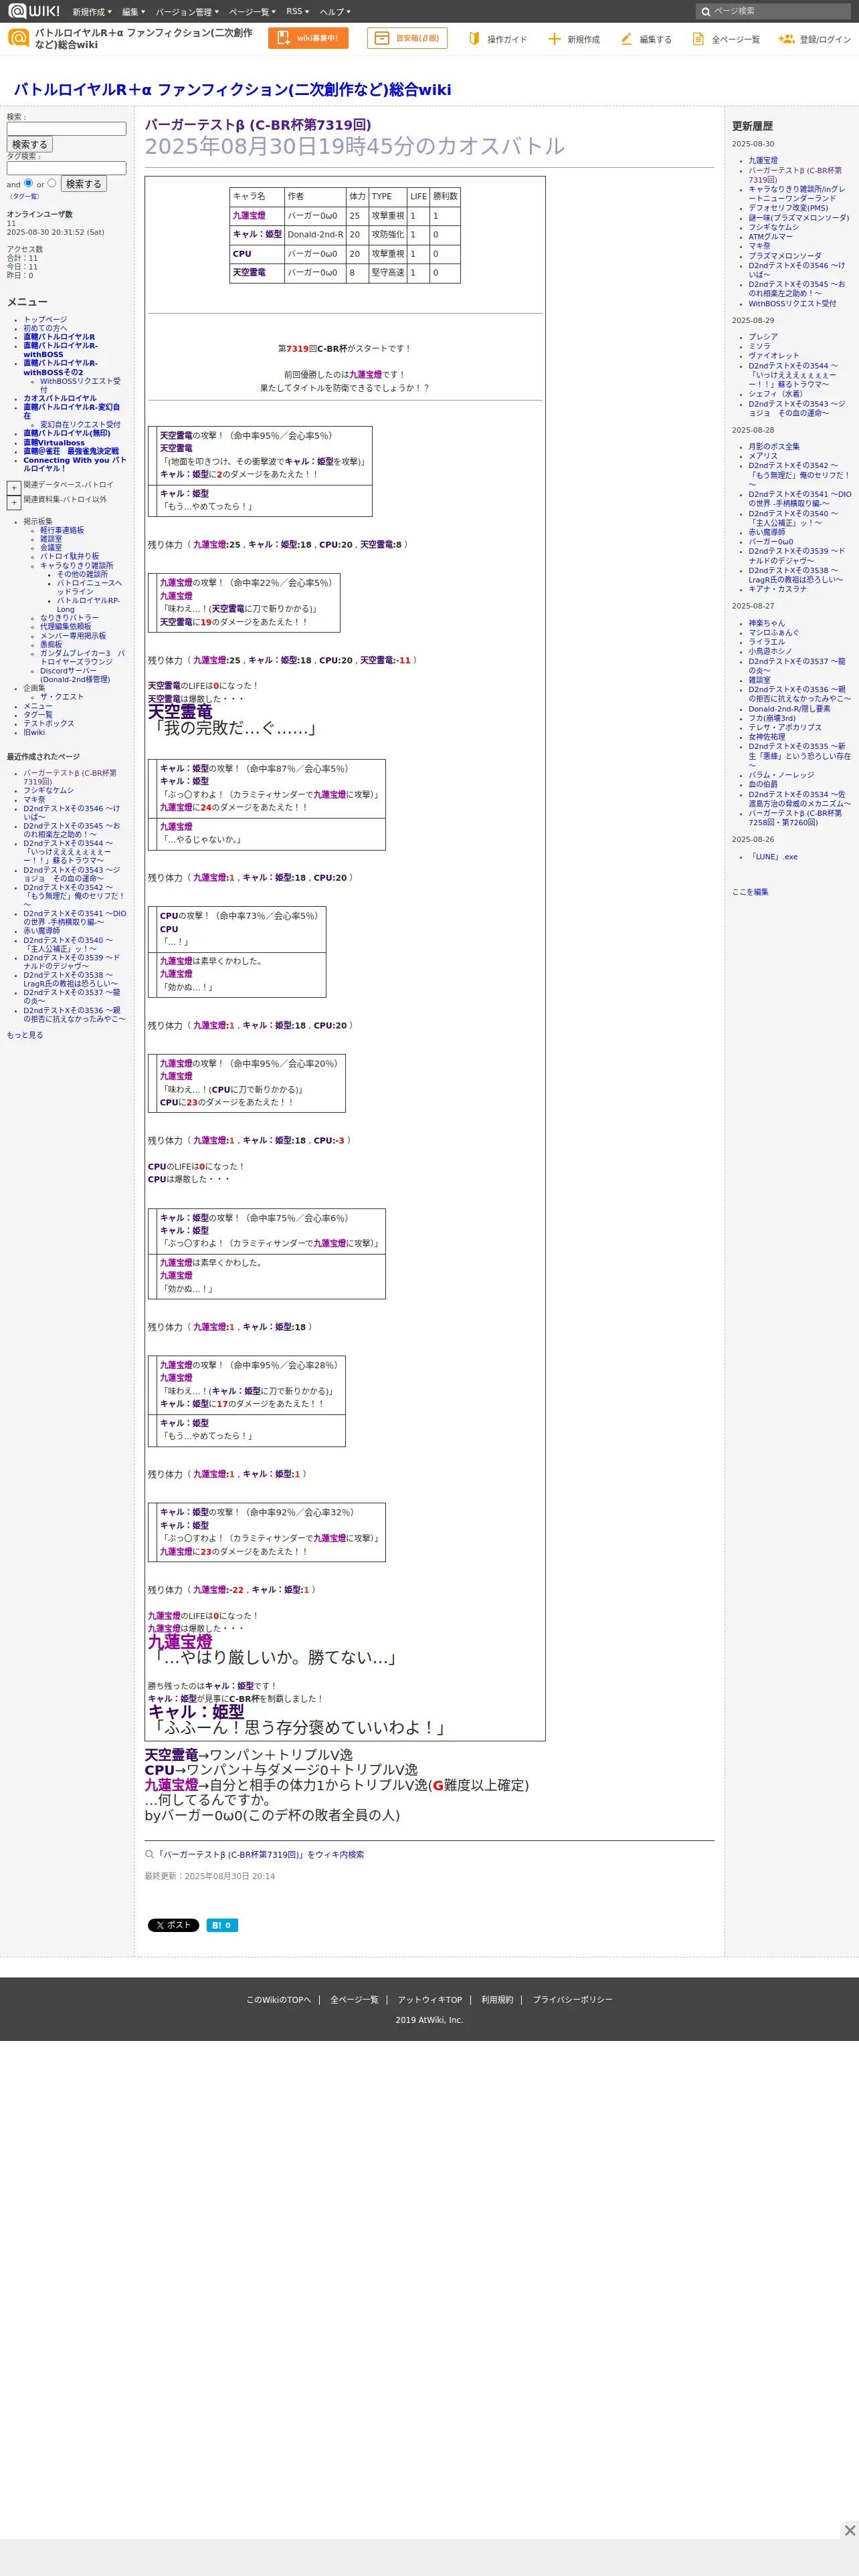The width and height of the screenshot is (859, 2576).
Task: Click ここを編集 in right sidebar
Action: pos(750,892)
